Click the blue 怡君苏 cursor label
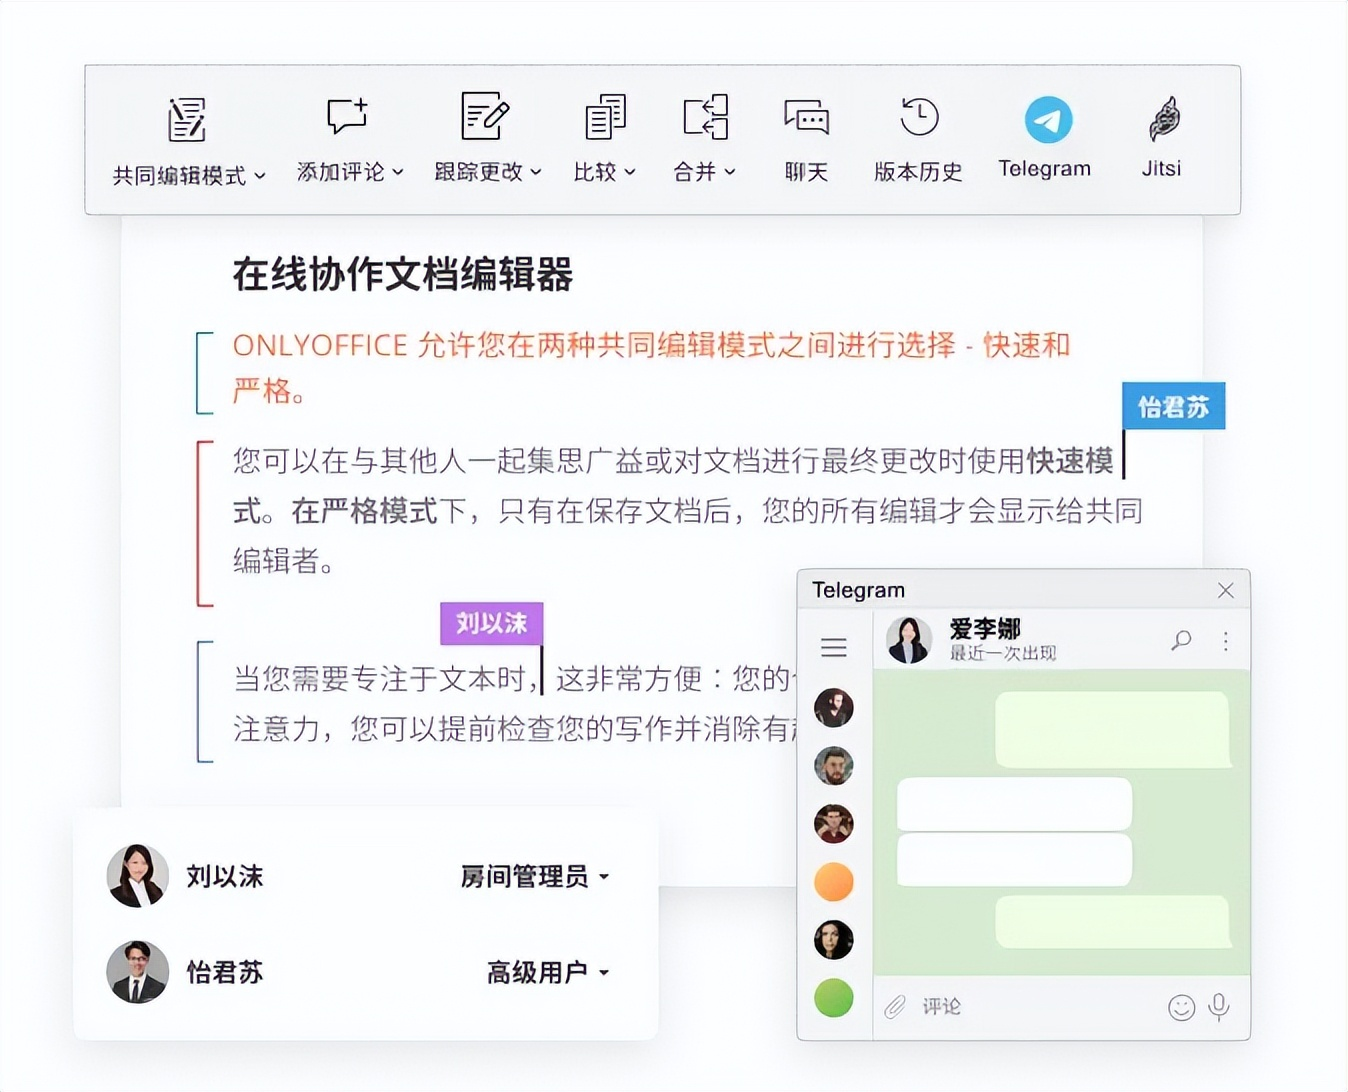This screenshot has height=1092, width=1348. (x=1174, y=406)
